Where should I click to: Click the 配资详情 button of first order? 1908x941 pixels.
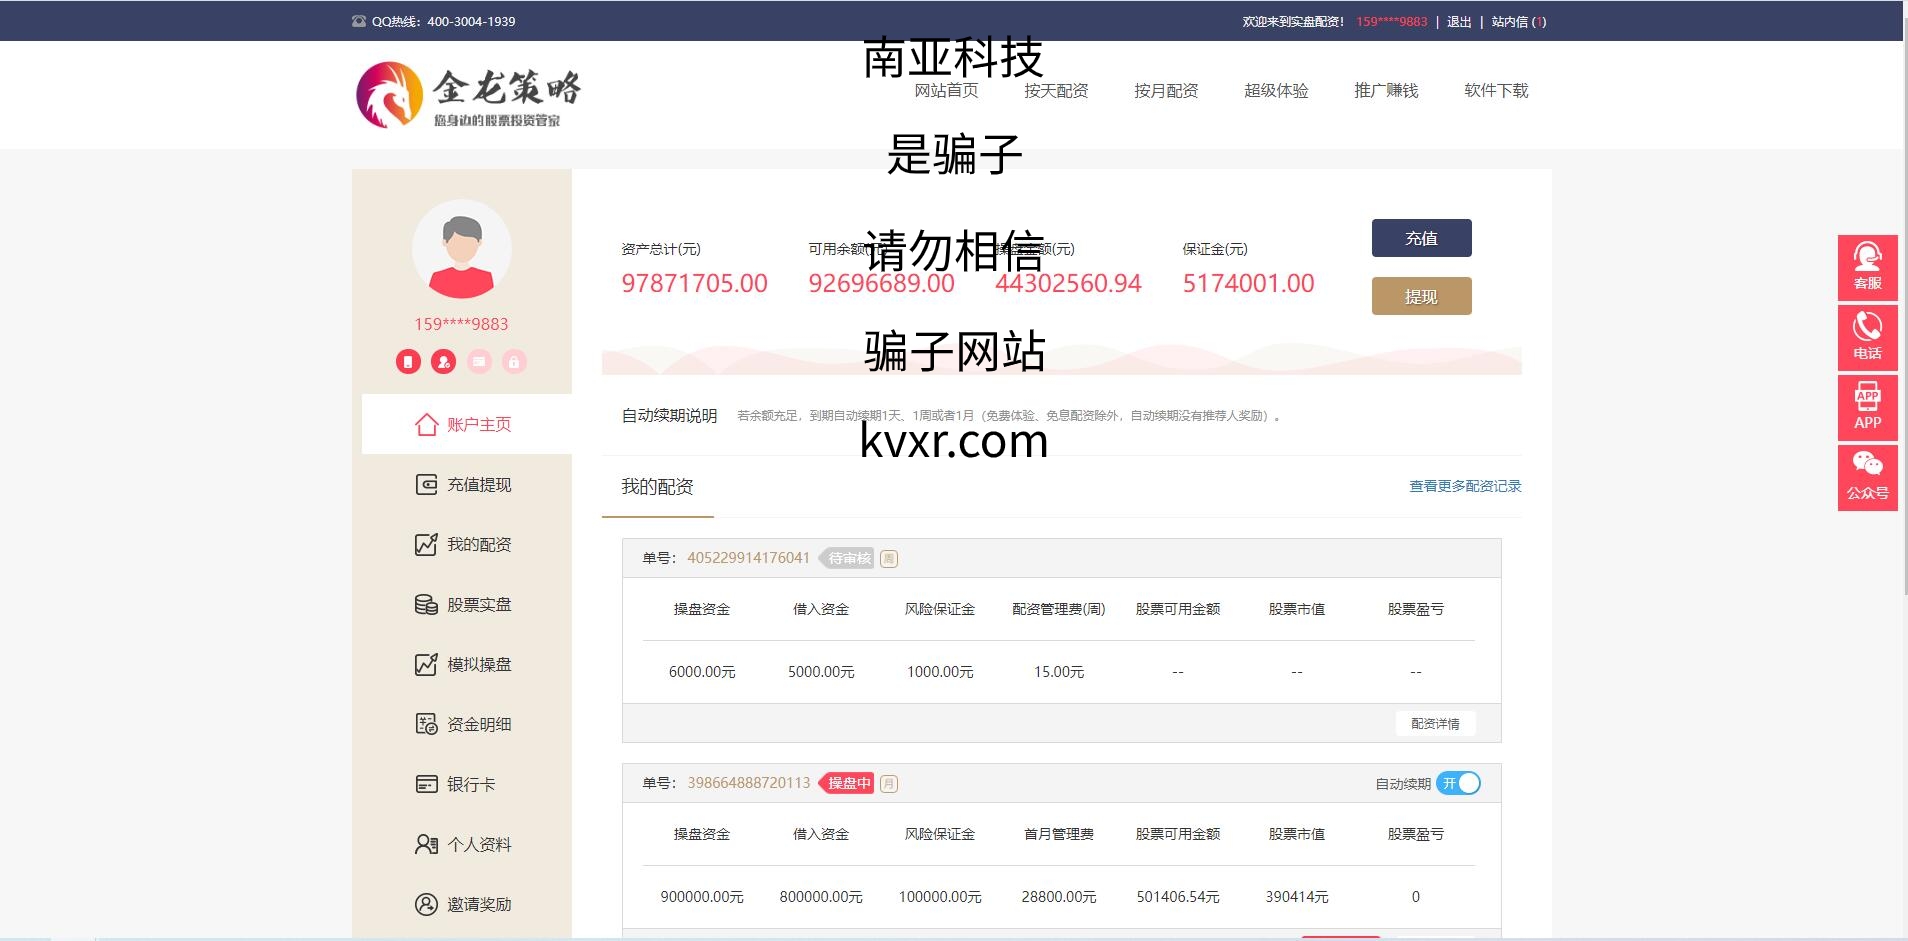(1435, 723)
